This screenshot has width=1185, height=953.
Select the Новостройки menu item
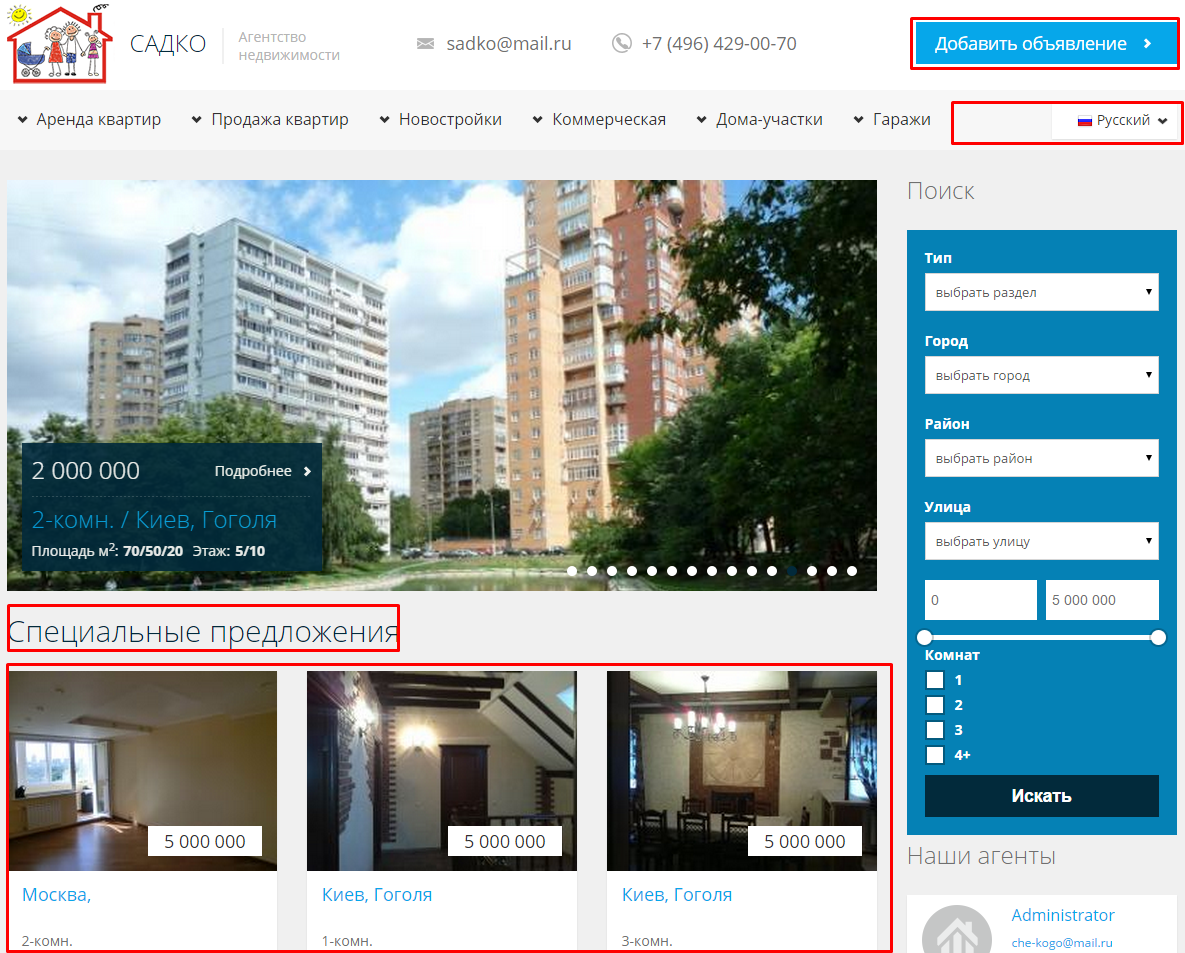click(441, 119)
